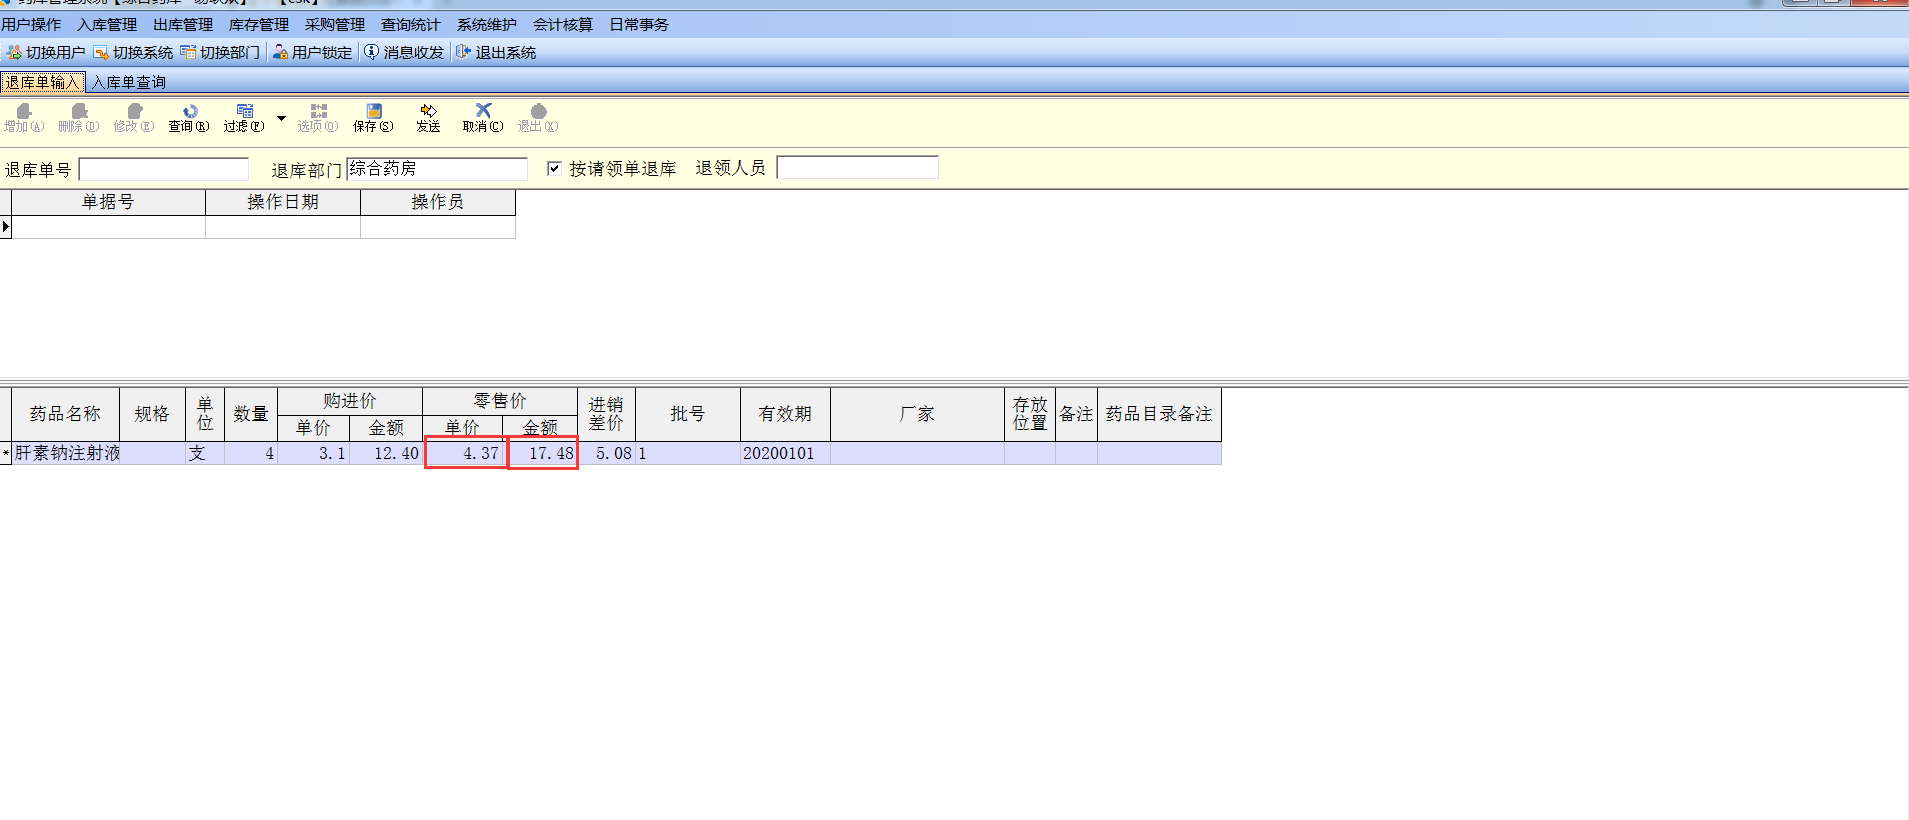This screenshot has width=1909, height=820.
Task: Click the 过滤(F) filter icon
Action: 244,111
